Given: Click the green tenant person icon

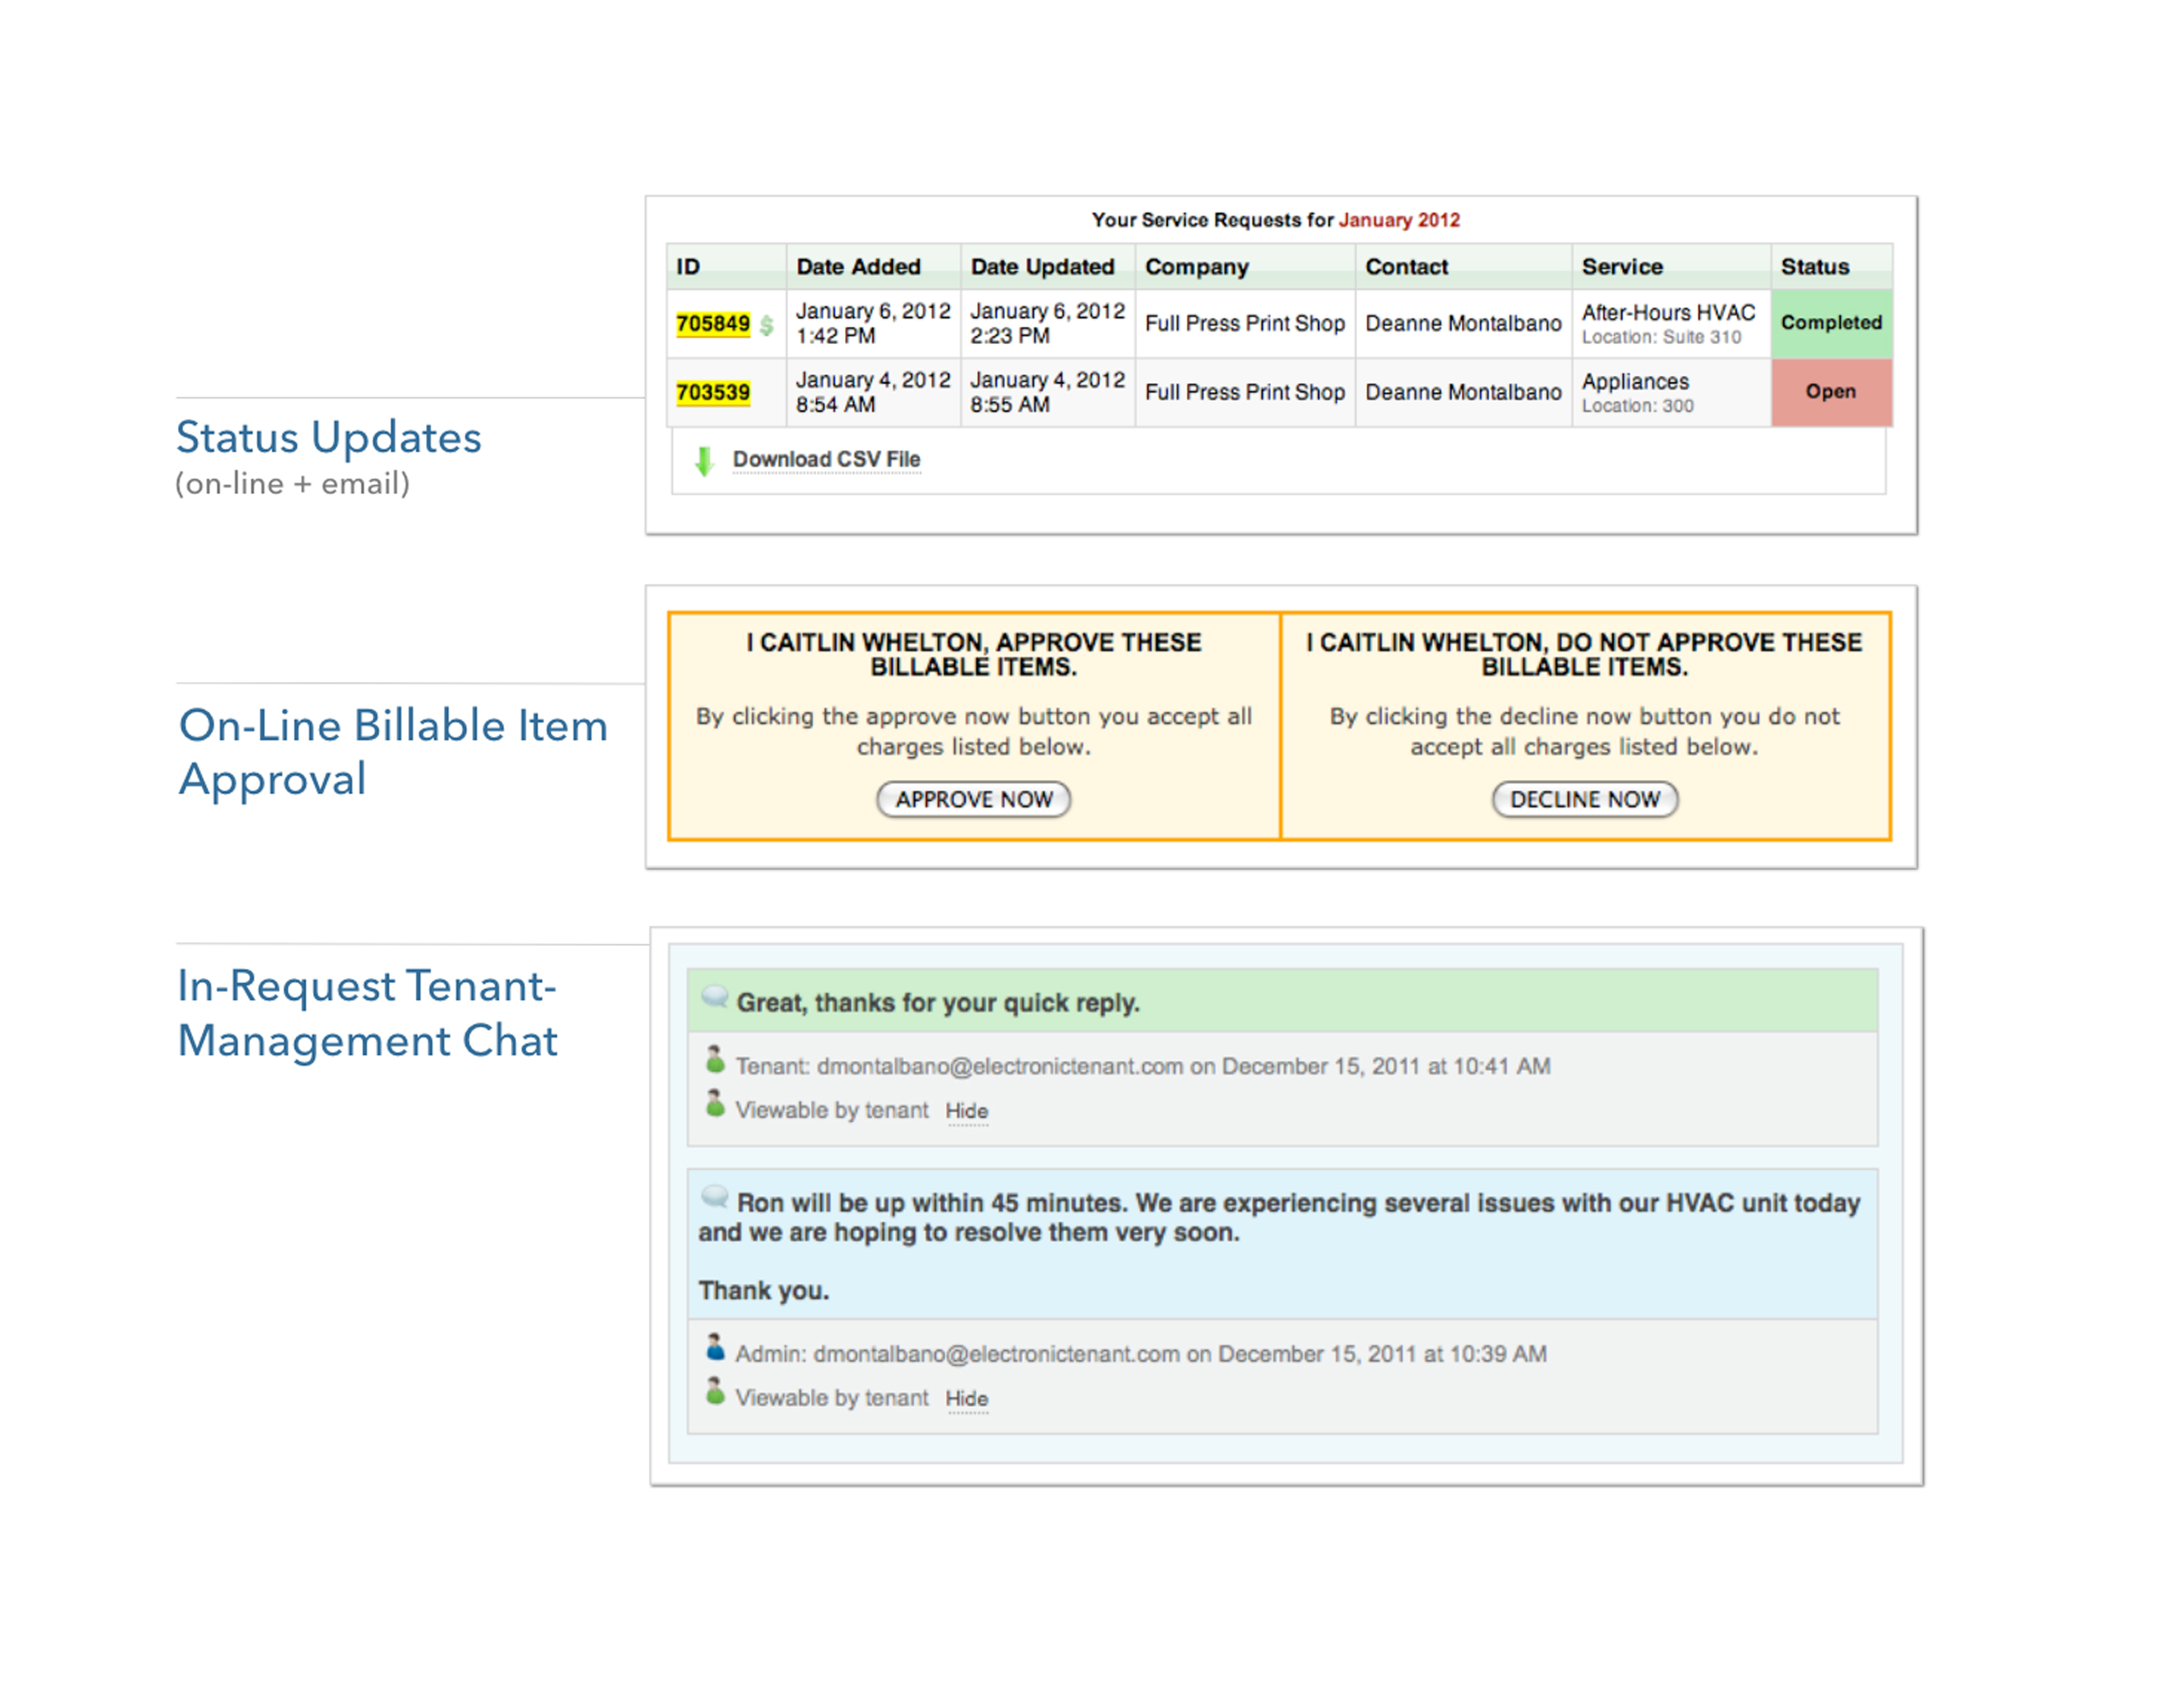Looking at the screenshot, I should click(715, 1061).
